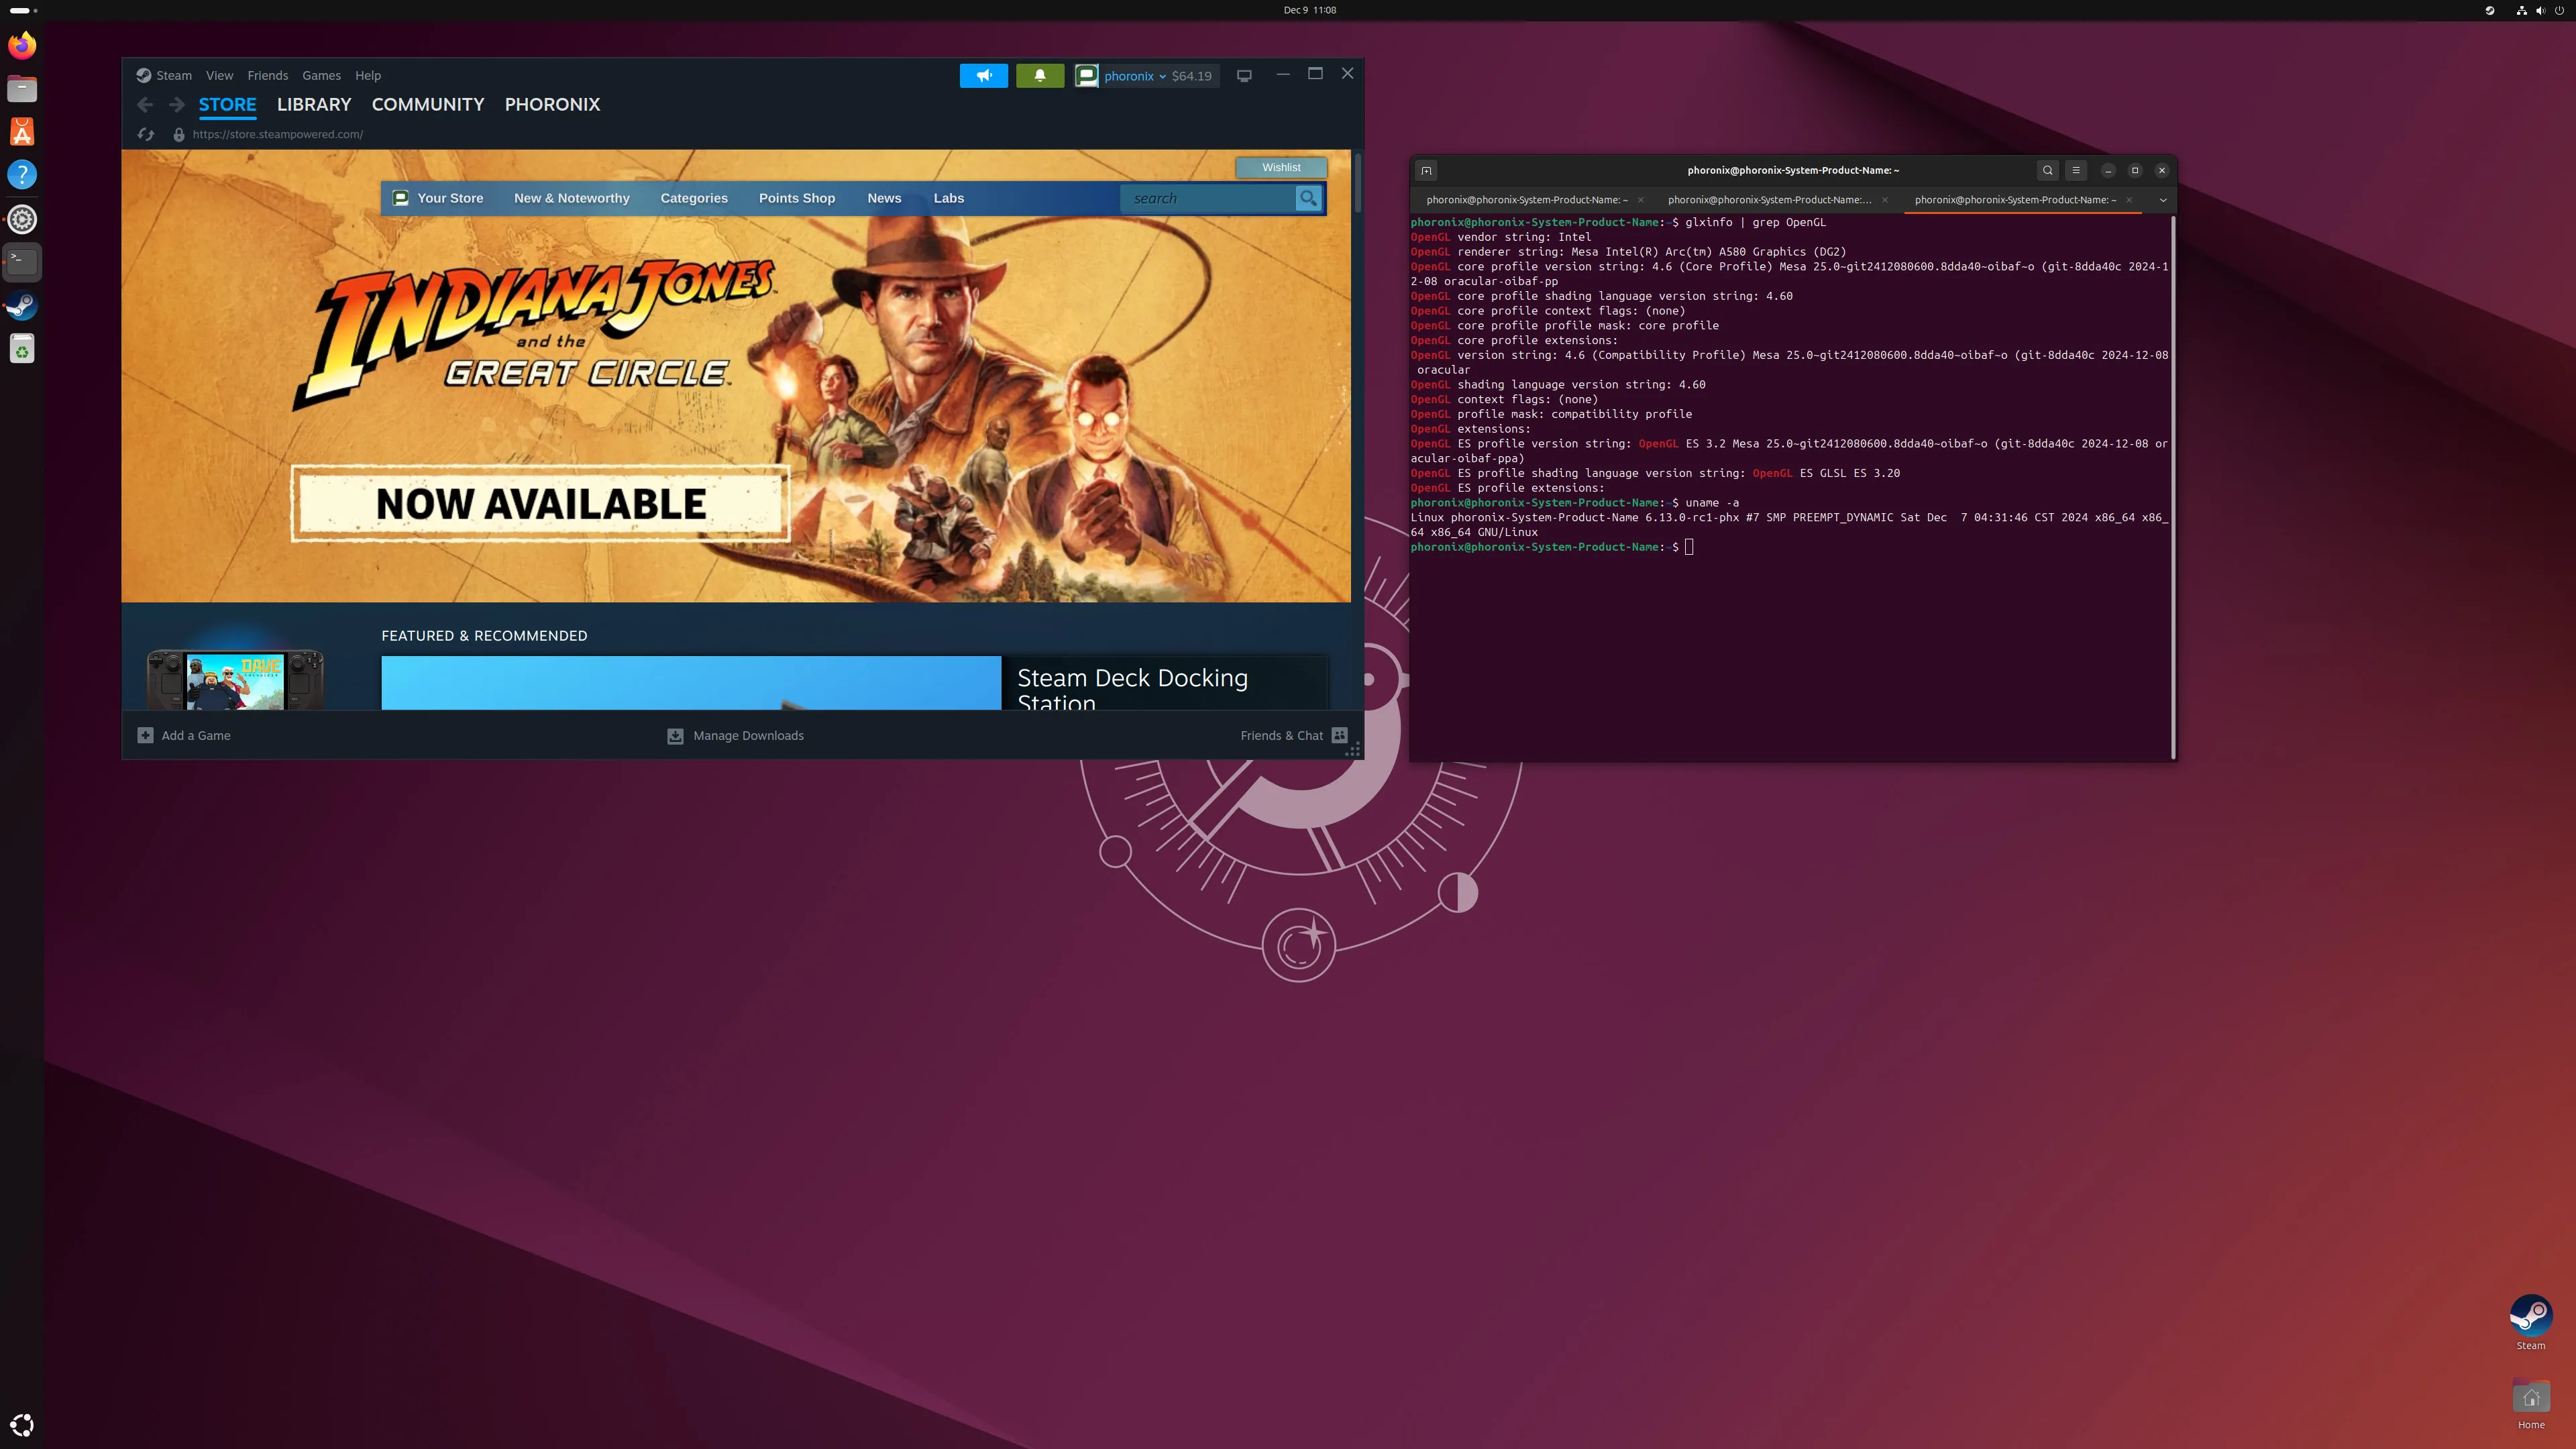This screenshot has height=1449, width=2576.
Task: Close the first terminal tab
Action: tap(1640, 200)
